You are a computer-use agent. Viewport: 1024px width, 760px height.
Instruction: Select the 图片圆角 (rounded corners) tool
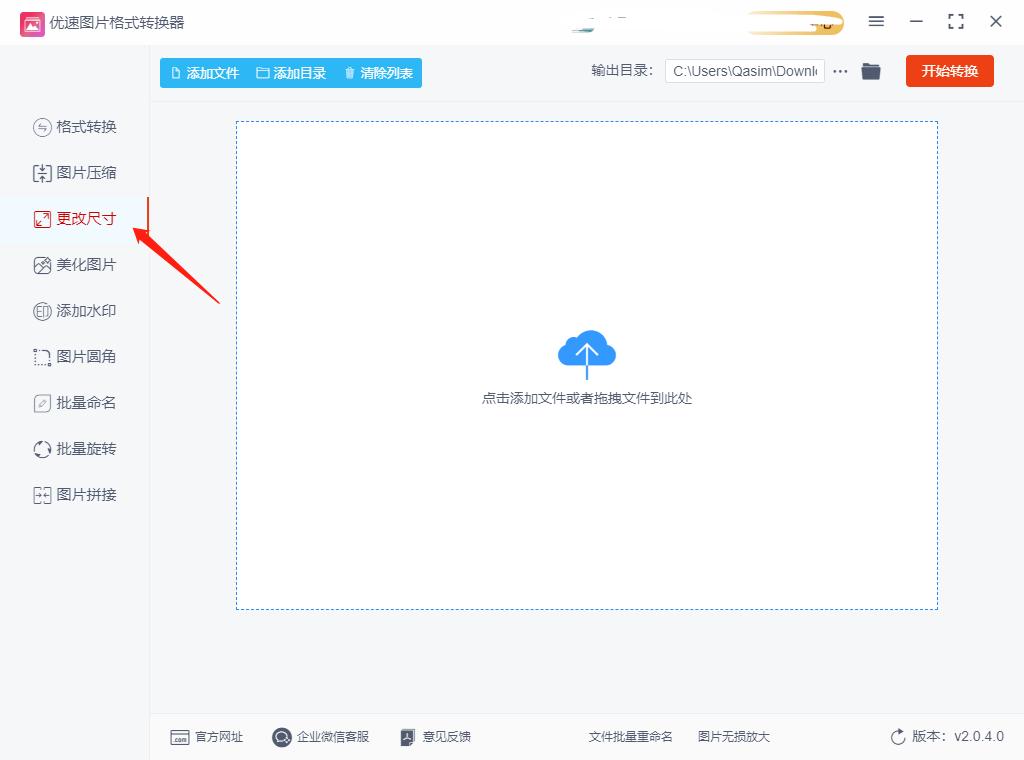(75, 357)
